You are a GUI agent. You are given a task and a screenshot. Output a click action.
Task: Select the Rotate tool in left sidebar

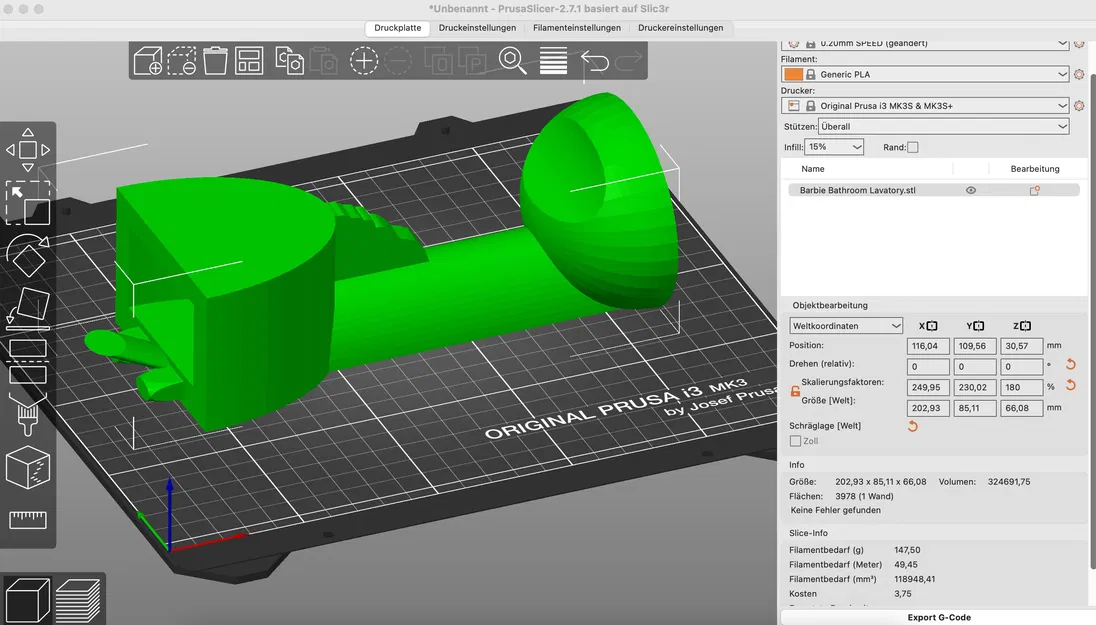(x=28, y=256)
